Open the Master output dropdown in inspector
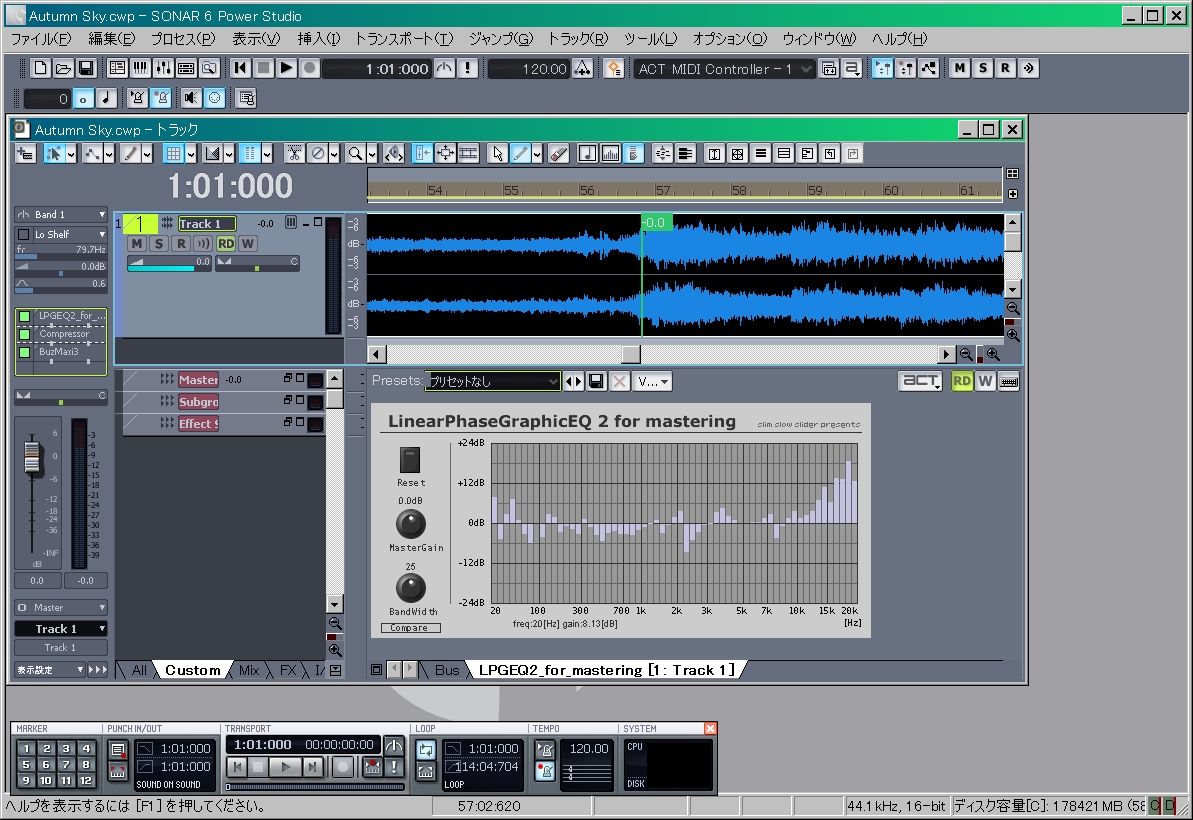1193x820 pixels. pyautogui.click(x=61, y=608)
